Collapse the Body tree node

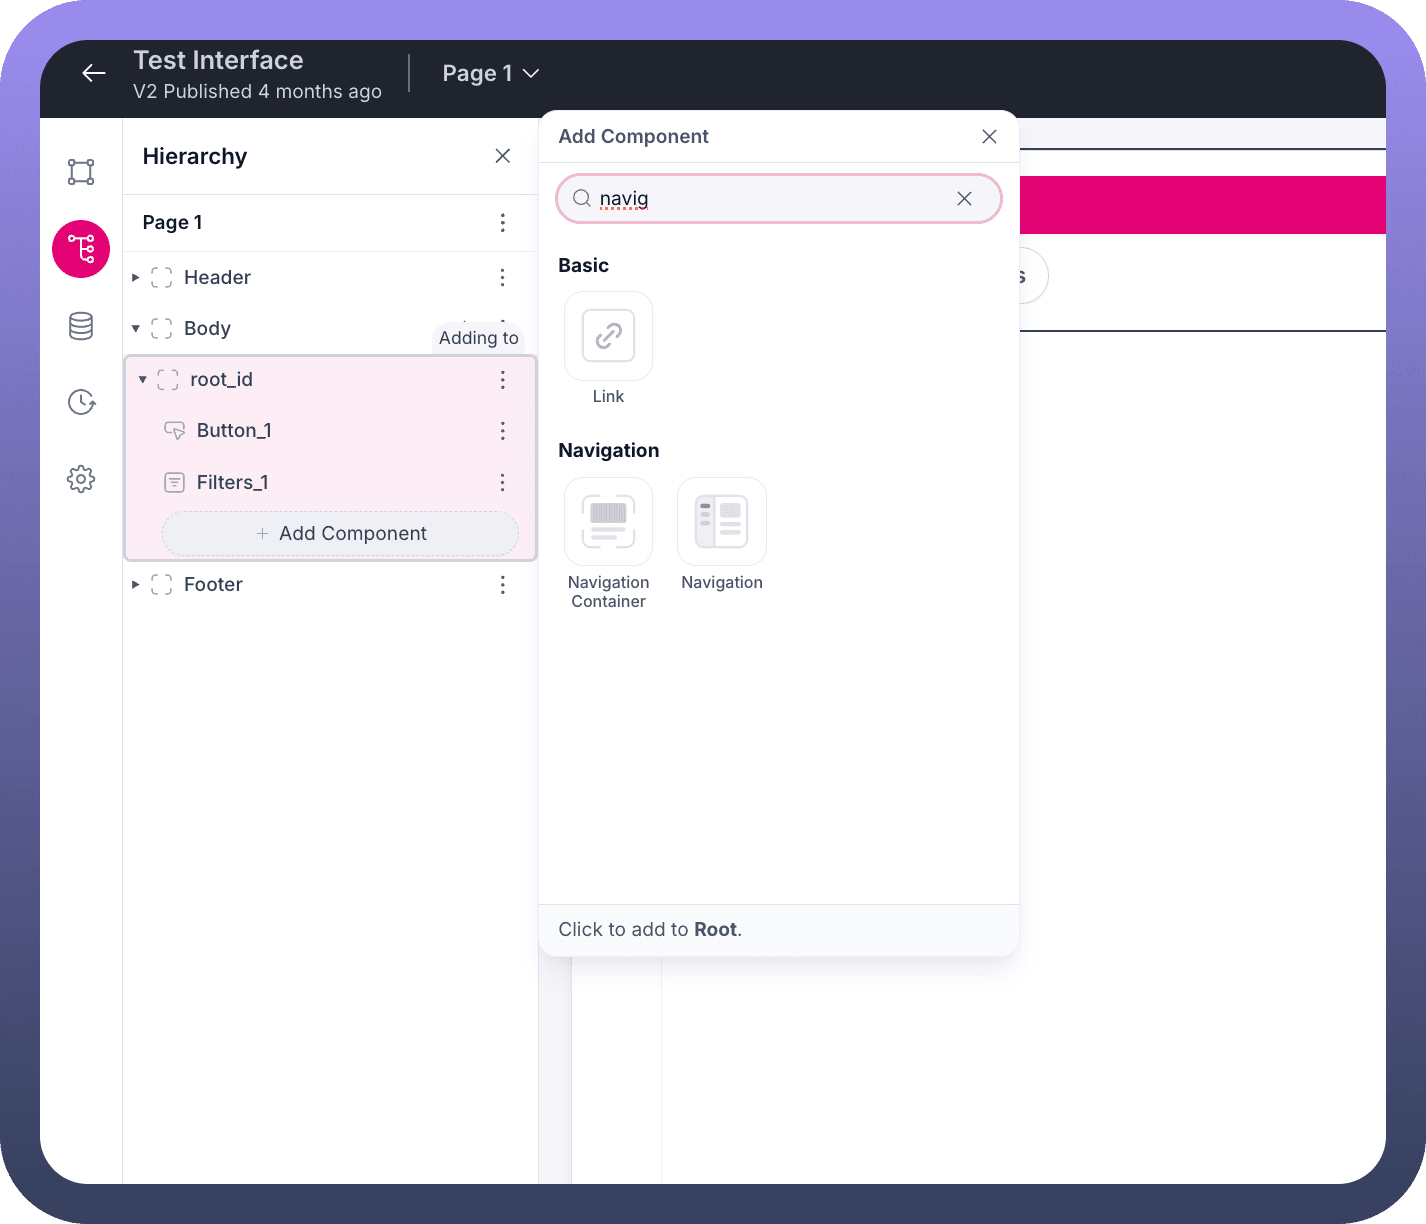(x=136, y=329)
